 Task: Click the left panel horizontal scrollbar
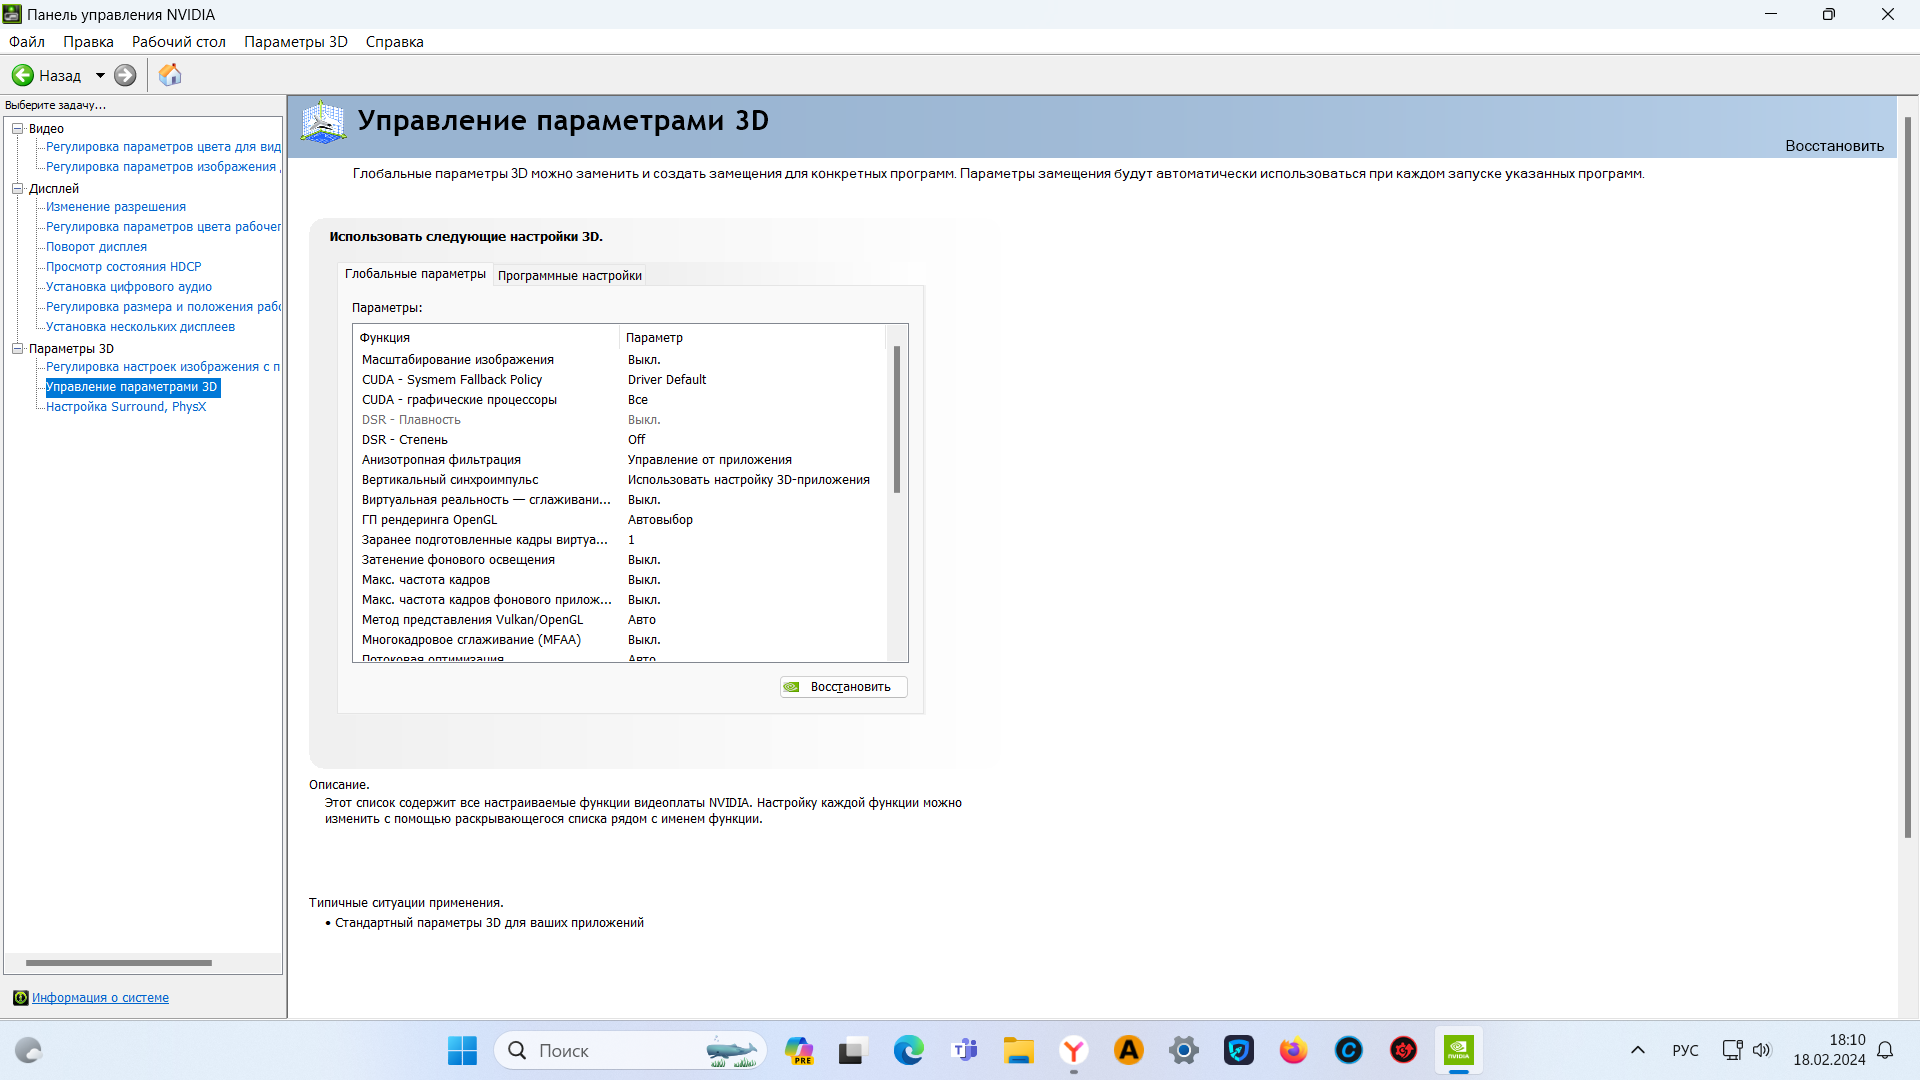point(118,963)
